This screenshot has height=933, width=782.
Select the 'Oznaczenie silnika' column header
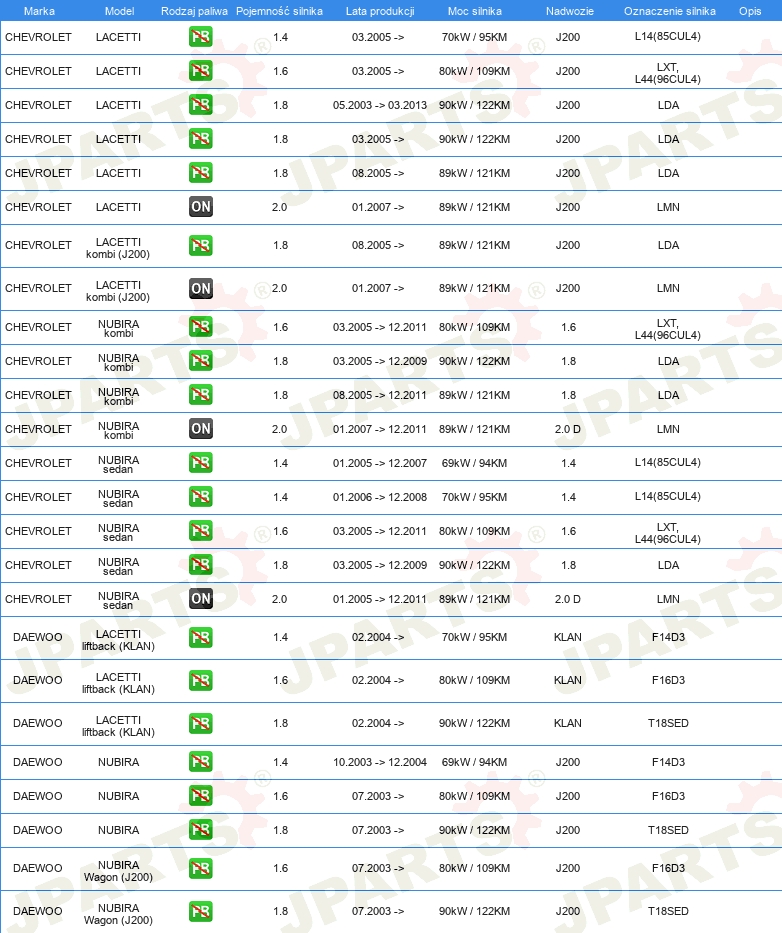pos(670,11)
